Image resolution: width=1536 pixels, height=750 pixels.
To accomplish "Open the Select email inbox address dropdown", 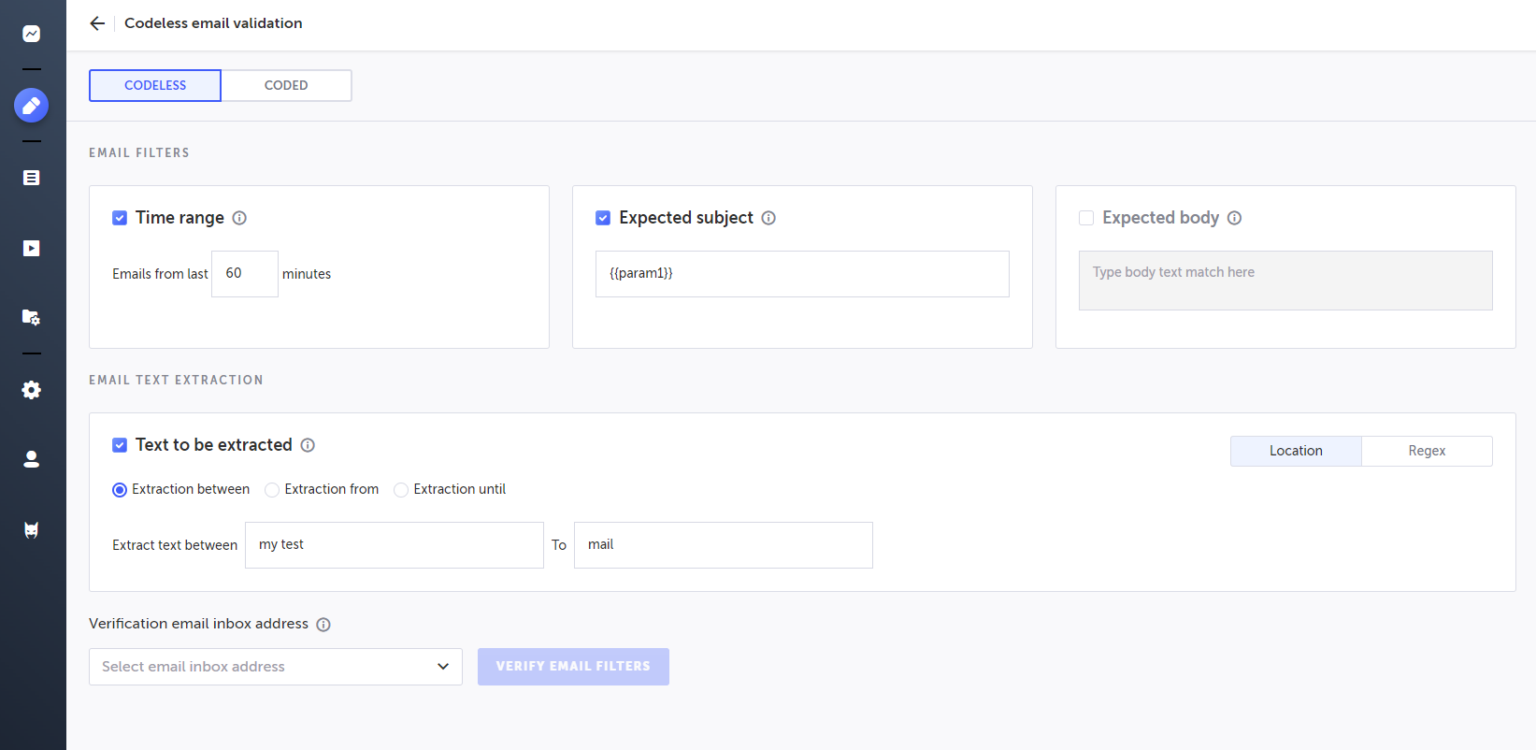I will [x=275, y=666].
